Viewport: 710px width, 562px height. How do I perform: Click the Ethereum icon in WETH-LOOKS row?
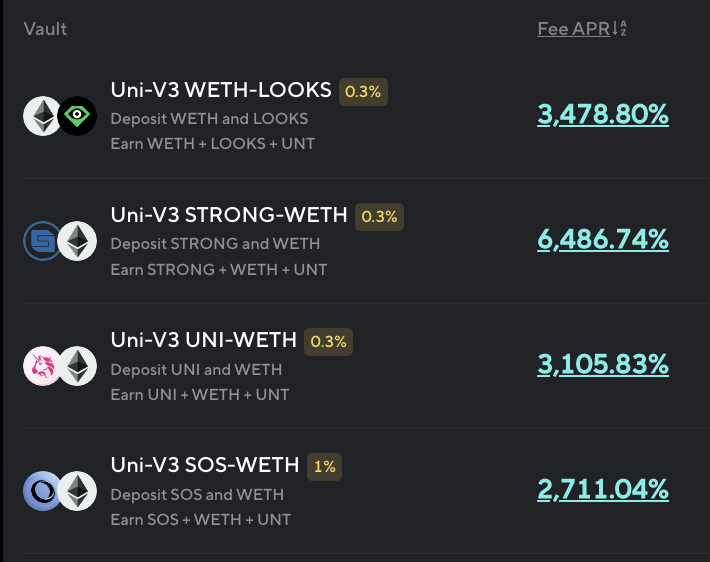click(43, 116)
